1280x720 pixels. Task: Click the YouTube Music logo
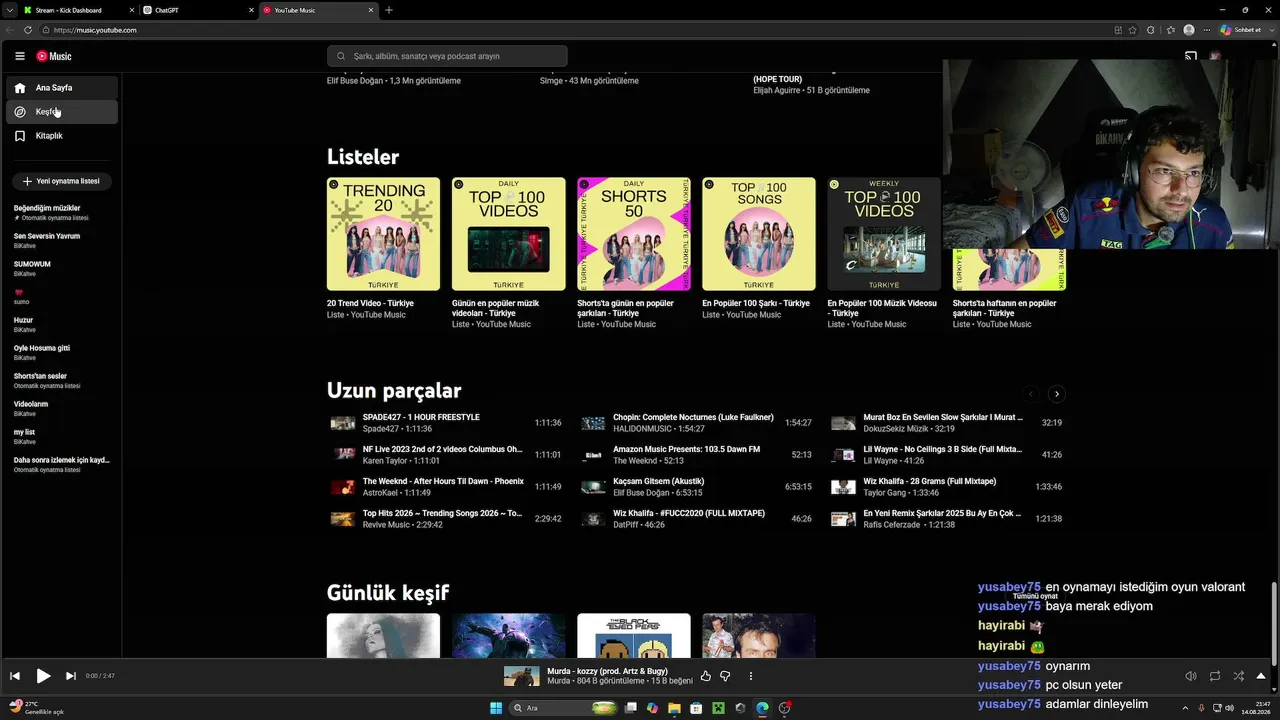(x=54, y=56)
